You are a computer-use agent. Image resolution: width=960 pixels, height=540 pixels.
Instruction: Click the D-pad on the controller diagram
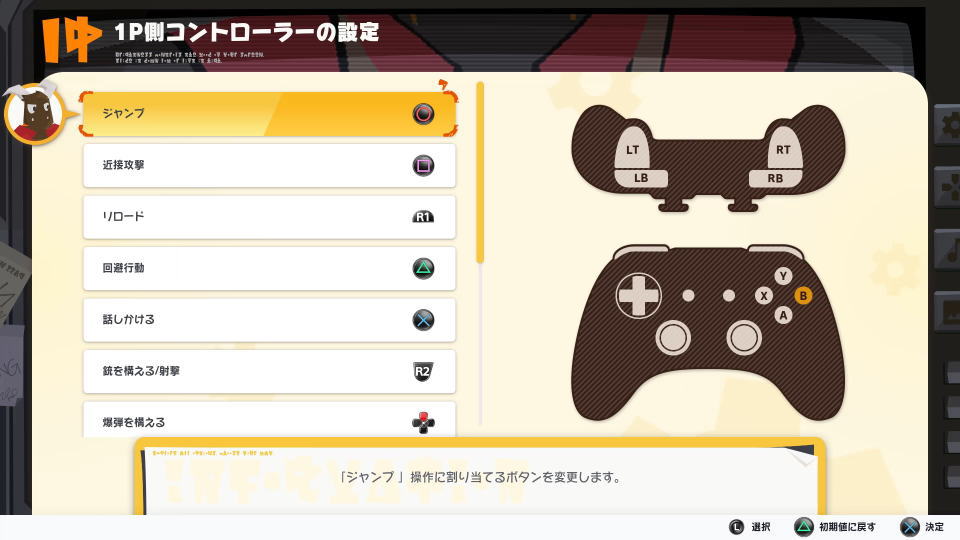click(x=639, y=296)
